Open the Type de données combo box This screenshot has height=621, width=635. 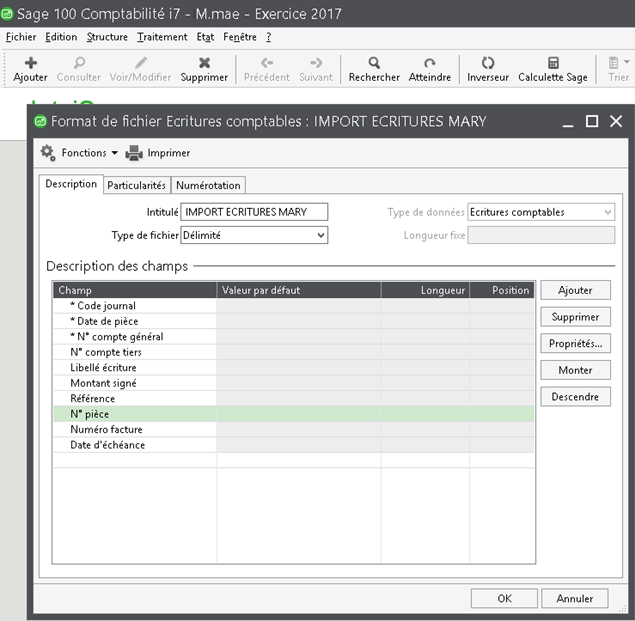[541, 212]
